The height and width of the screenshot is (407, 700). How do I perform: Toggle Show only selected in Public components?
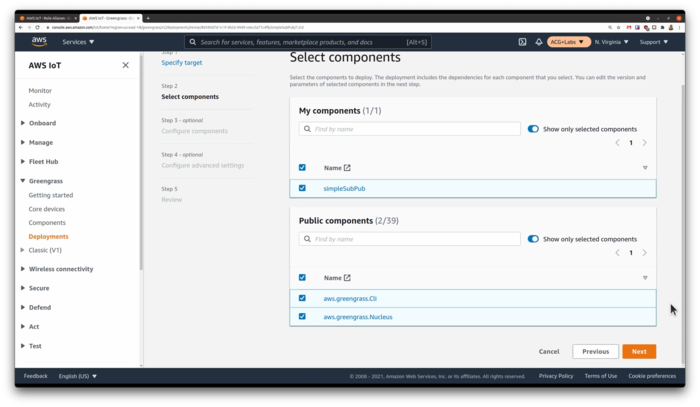[533, 239]
